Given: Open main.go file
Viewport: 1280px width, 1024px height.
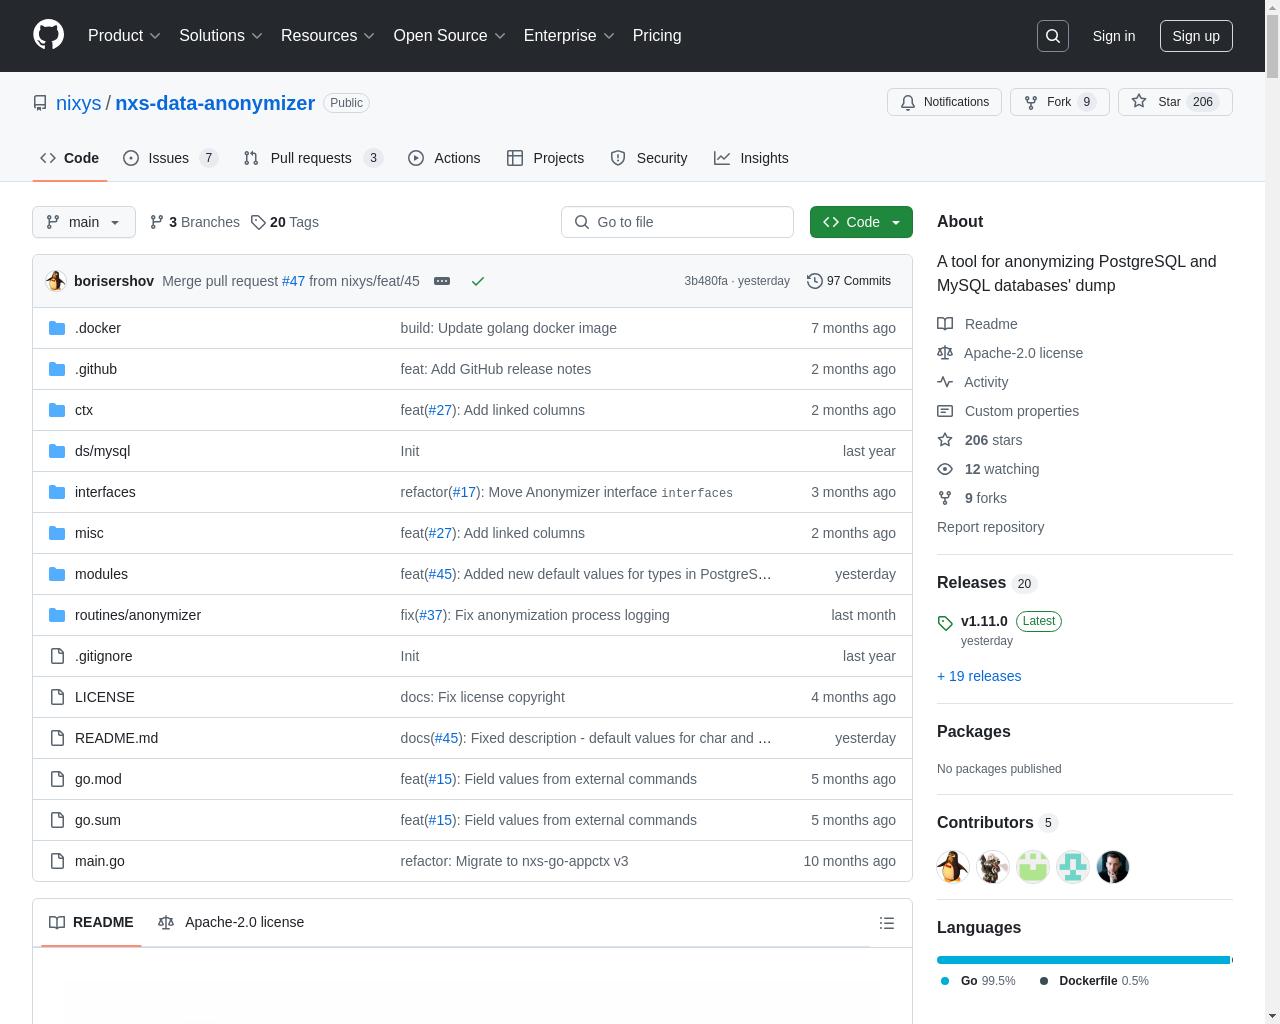Looking at the screenshot, I should coord(100,861).
